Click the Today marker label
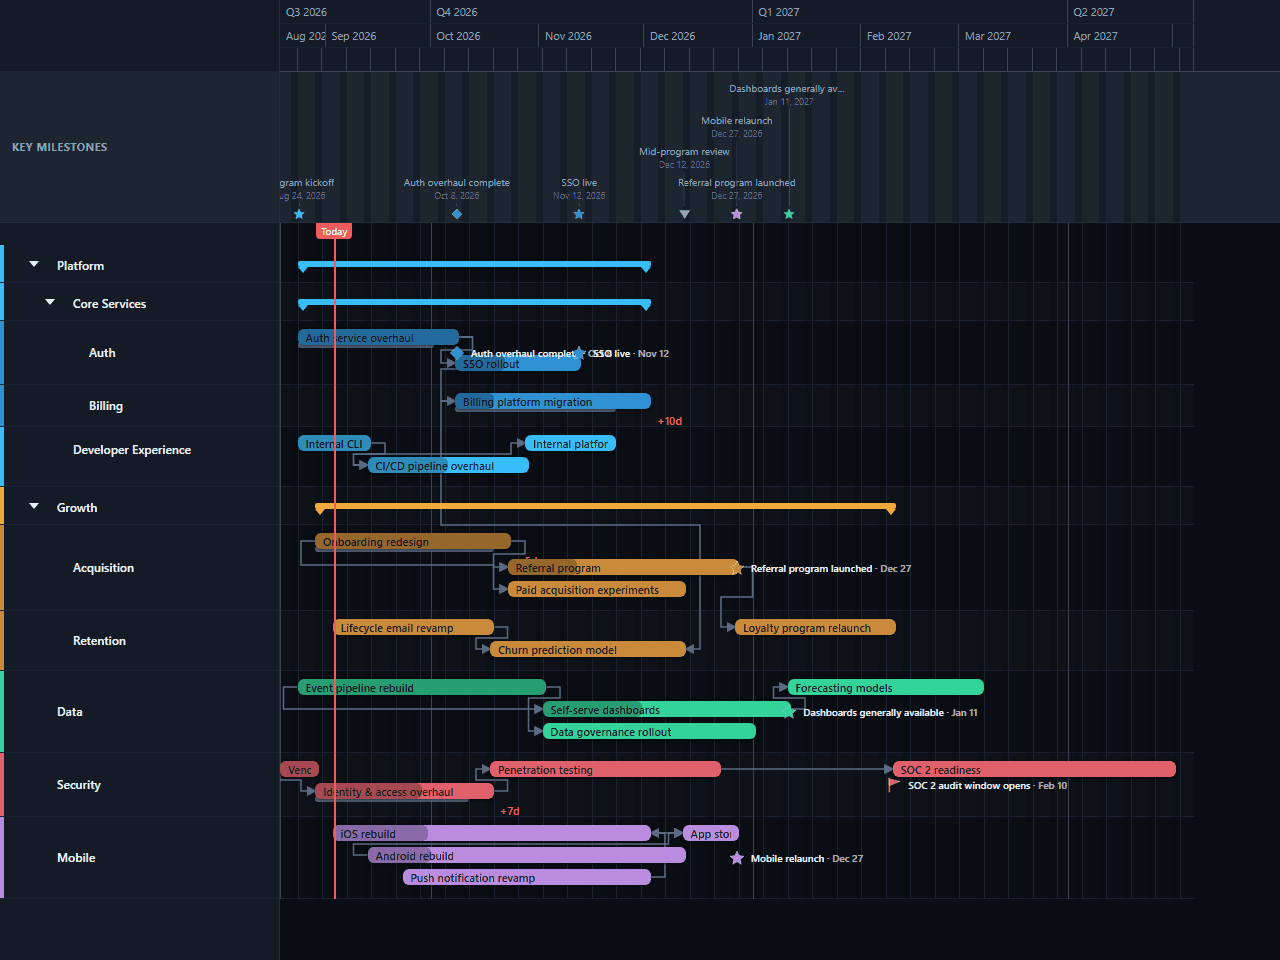 tap(334, 232)
